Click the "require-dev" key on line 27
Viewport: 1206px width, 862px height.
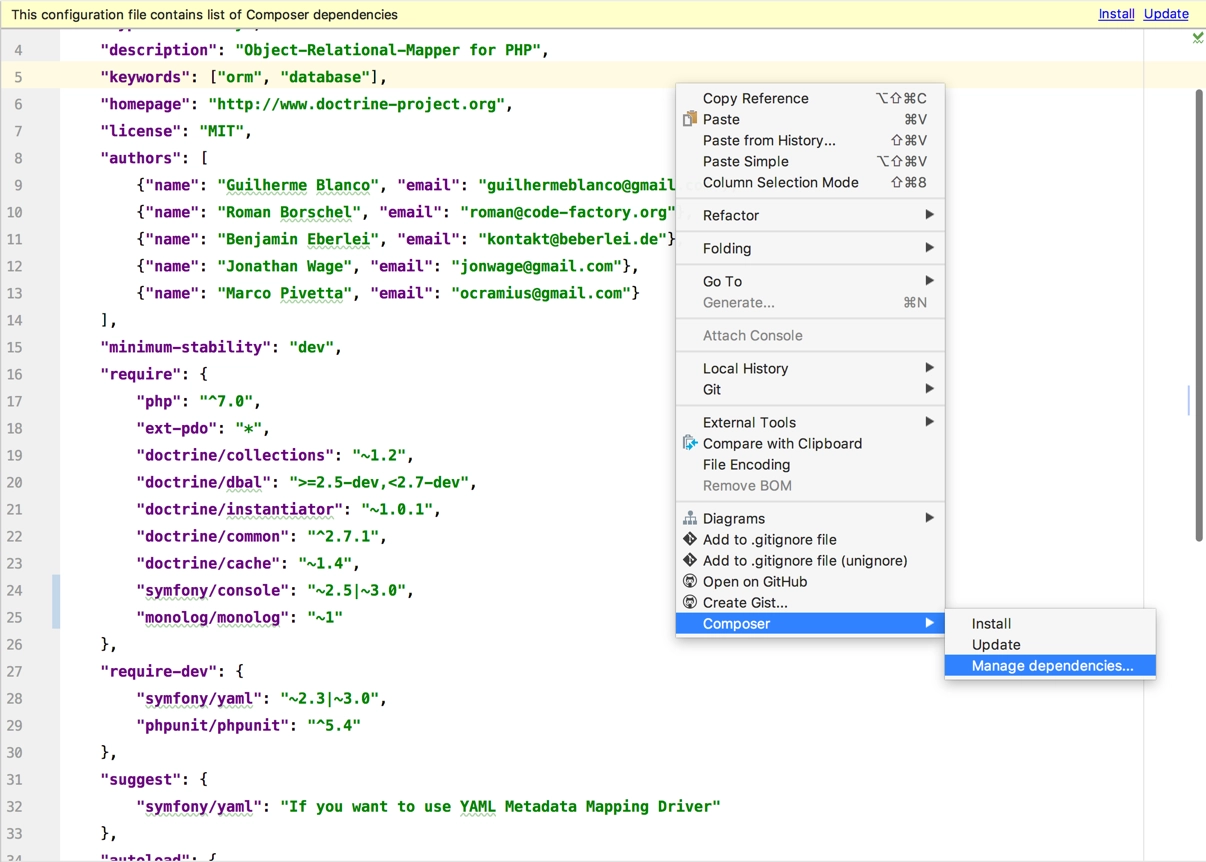[x=159, y=671]
